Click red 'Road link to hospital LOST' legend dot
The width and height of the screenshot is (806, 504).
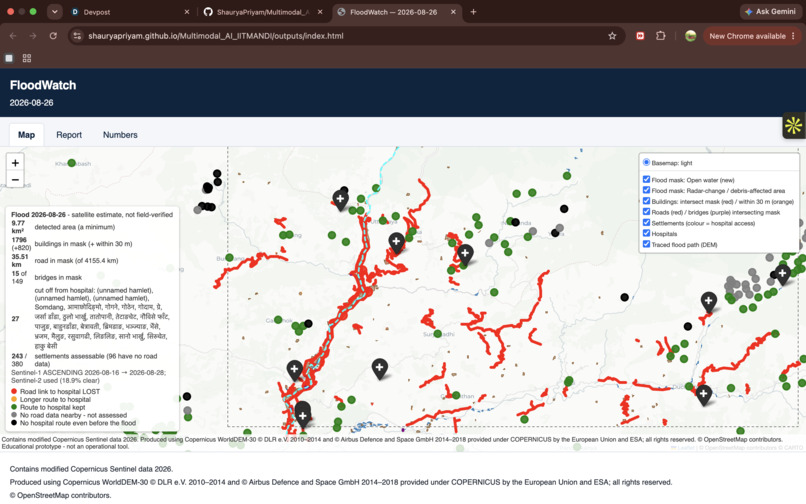pyautogui.click(x=14, y=391)
